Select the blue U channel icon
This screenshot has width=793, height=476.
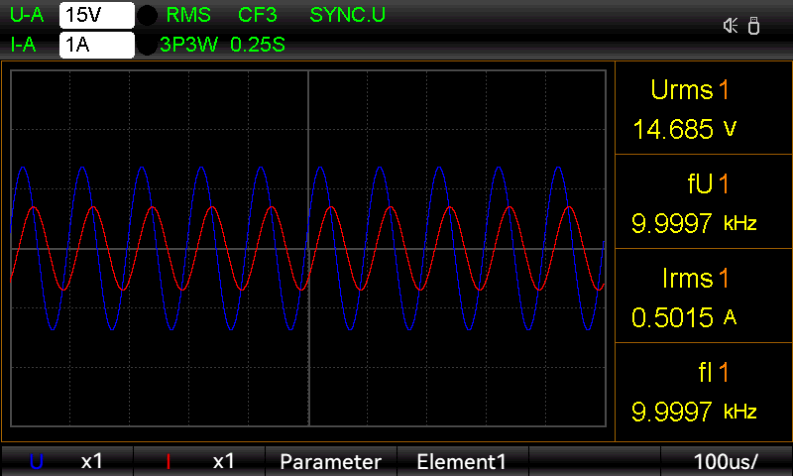point(37,462)
